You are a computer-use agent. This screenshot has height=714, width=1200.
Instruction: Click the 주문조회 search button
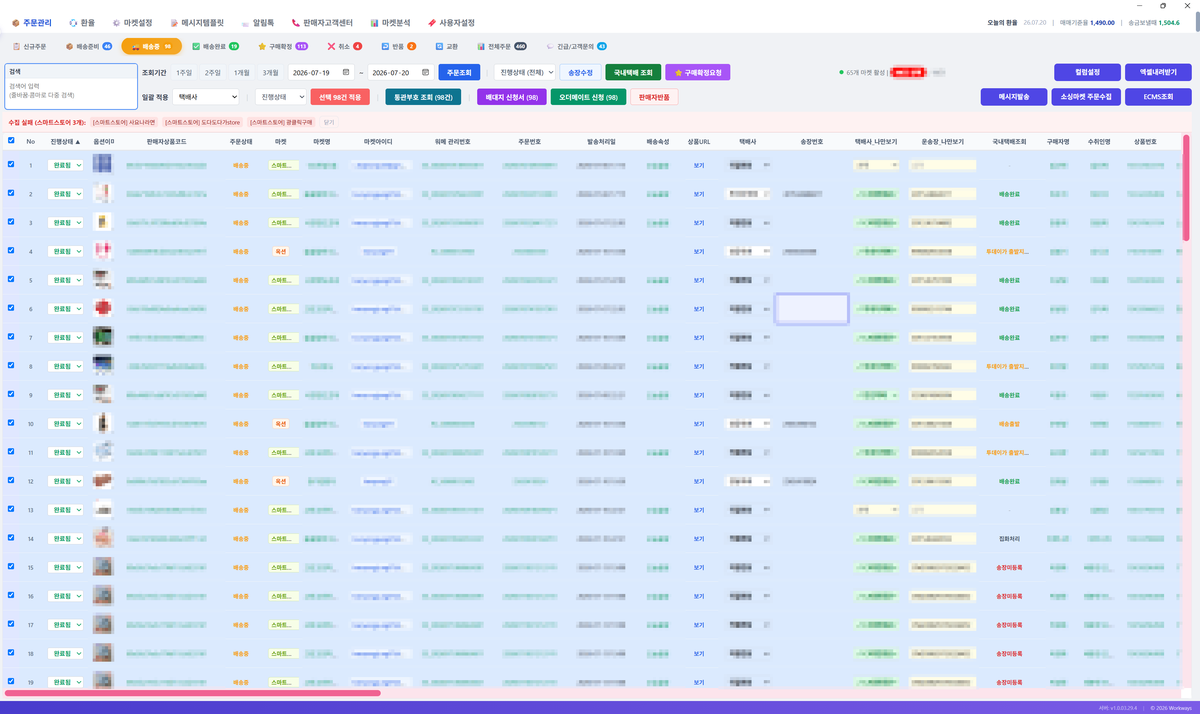click(461, 72)
